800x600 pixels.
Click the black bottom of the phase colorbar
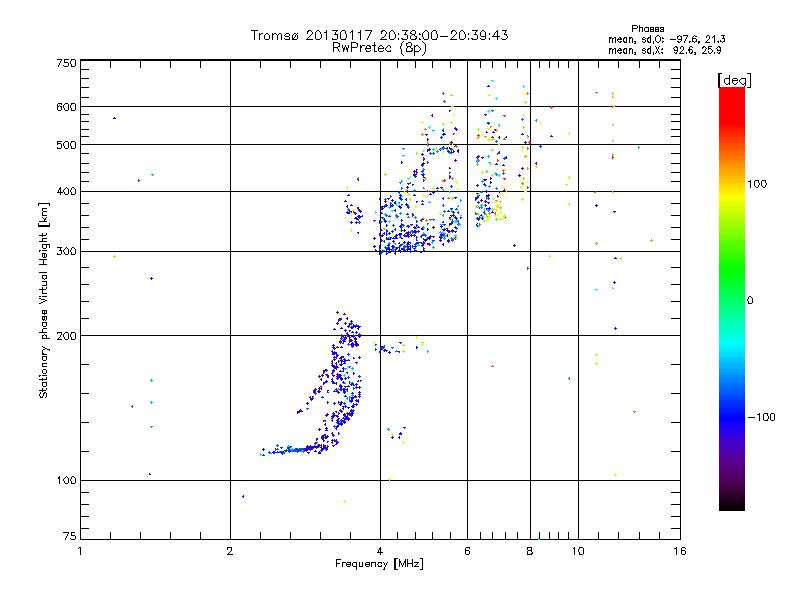point(732,503)
